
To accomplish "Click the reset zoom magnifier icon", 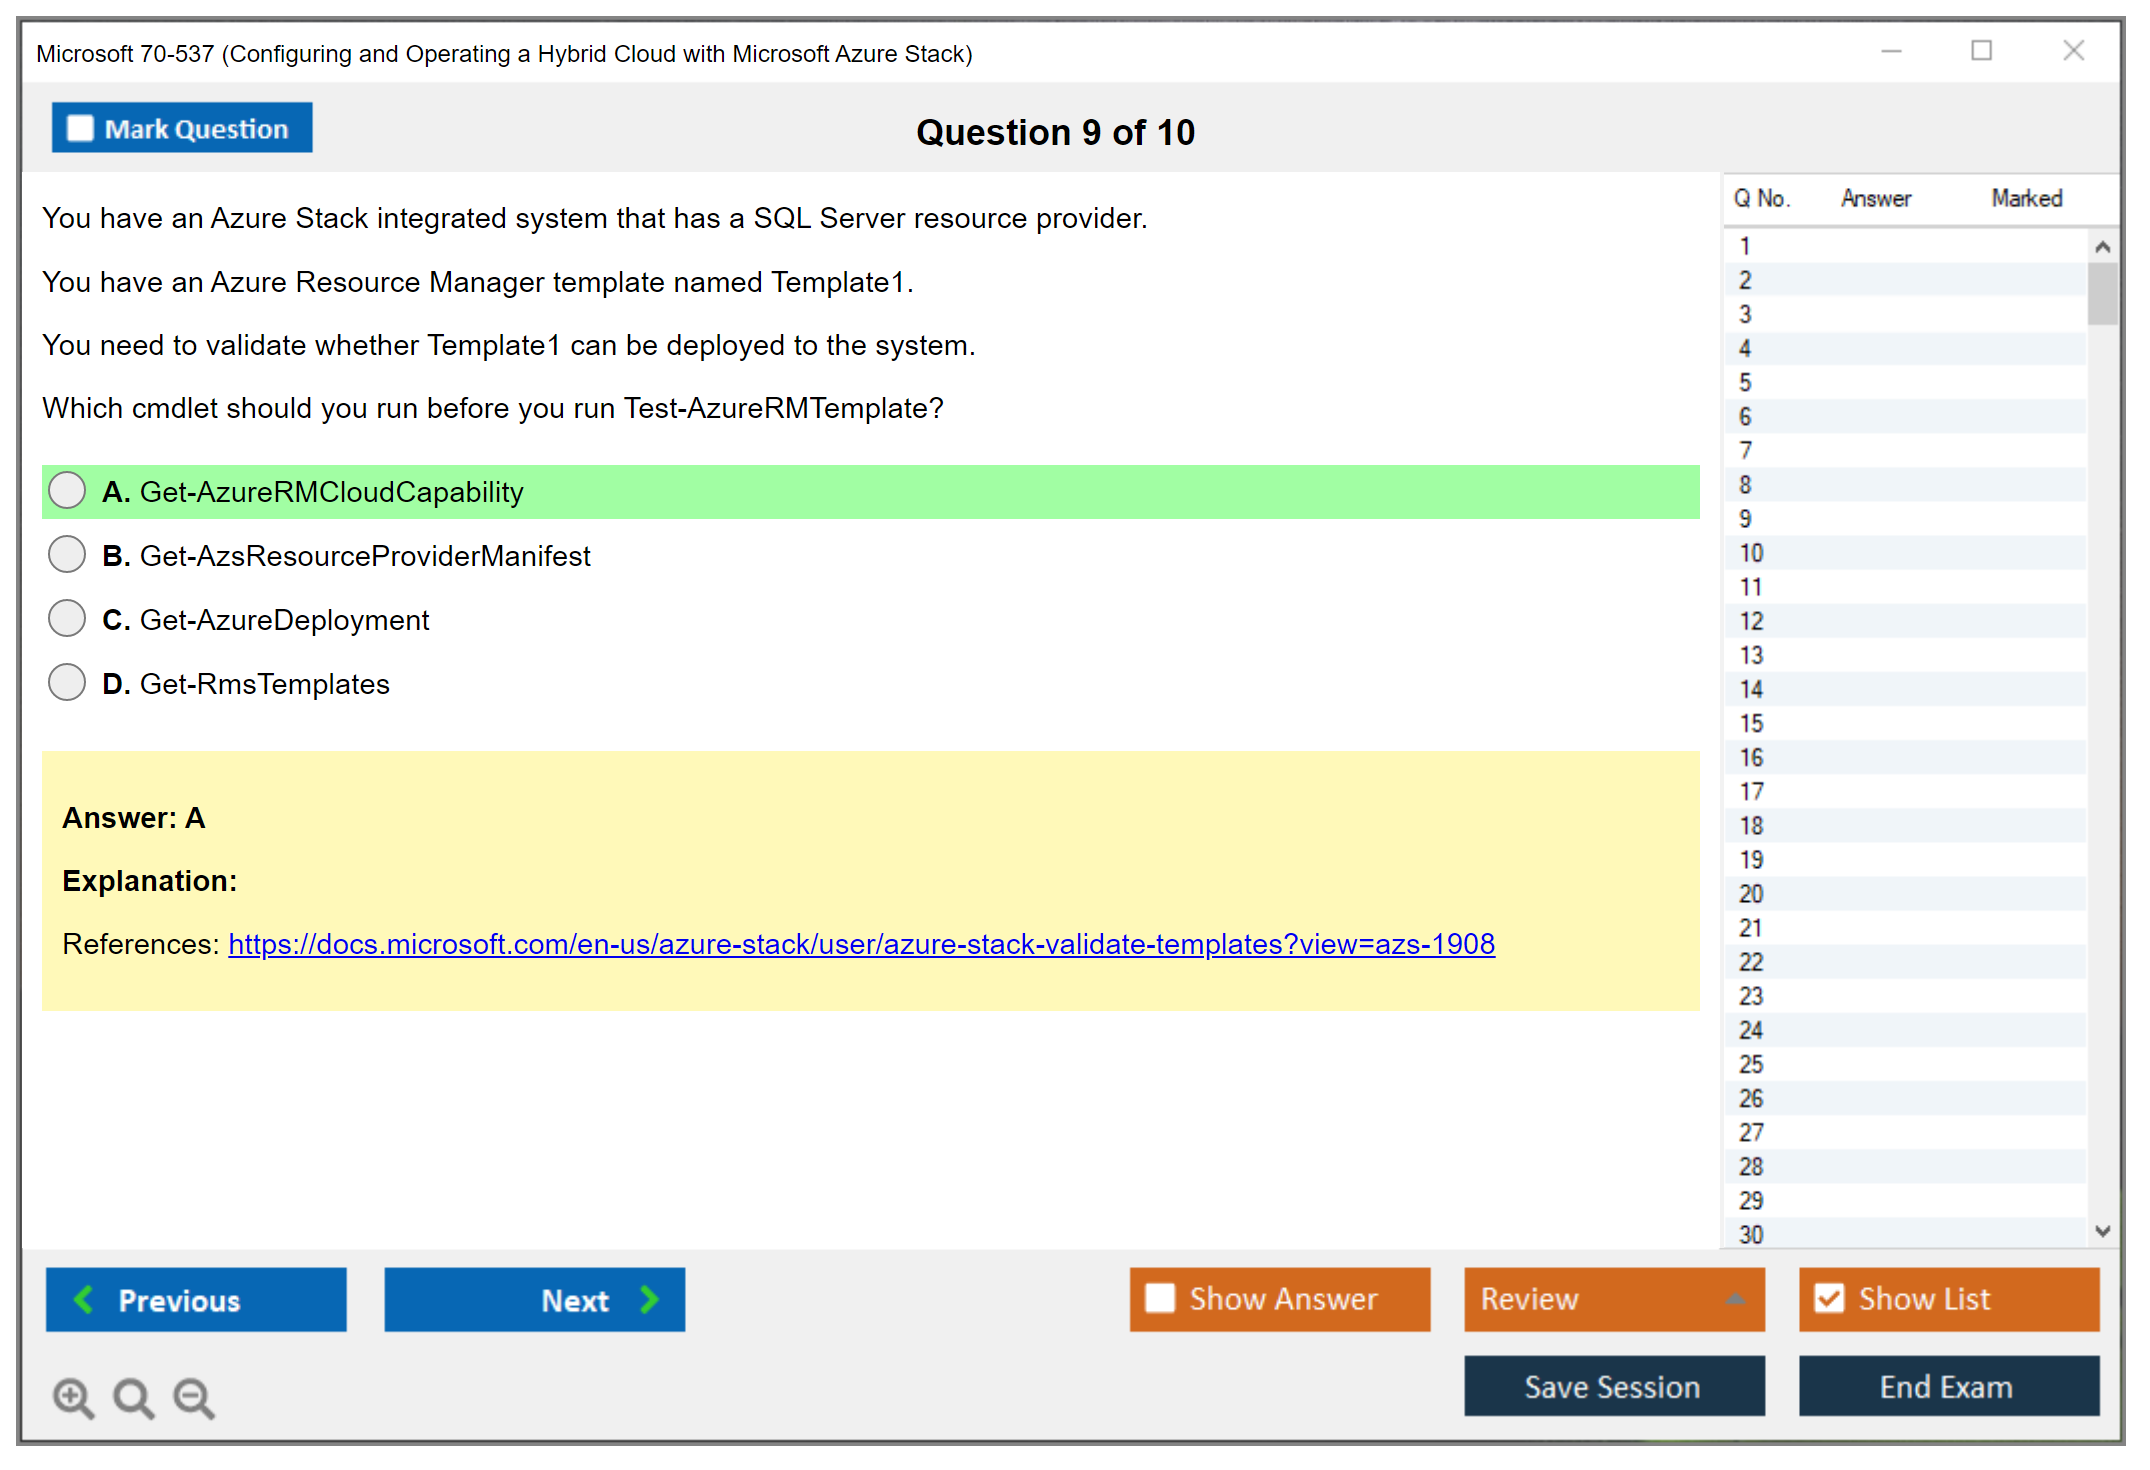I will point(133,1397).
